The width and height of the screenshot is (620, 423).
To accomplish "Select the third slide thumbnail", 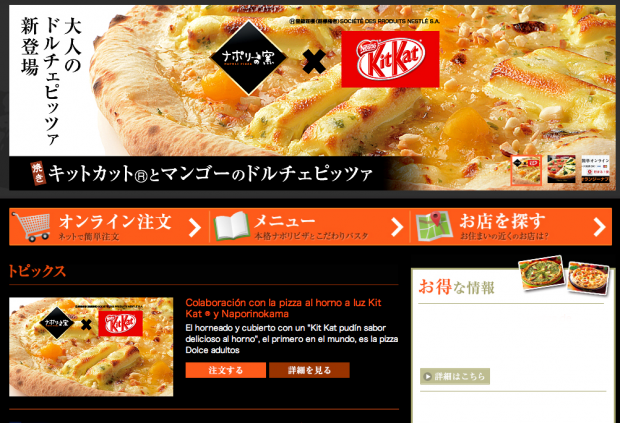I will [x=595, y=169].
